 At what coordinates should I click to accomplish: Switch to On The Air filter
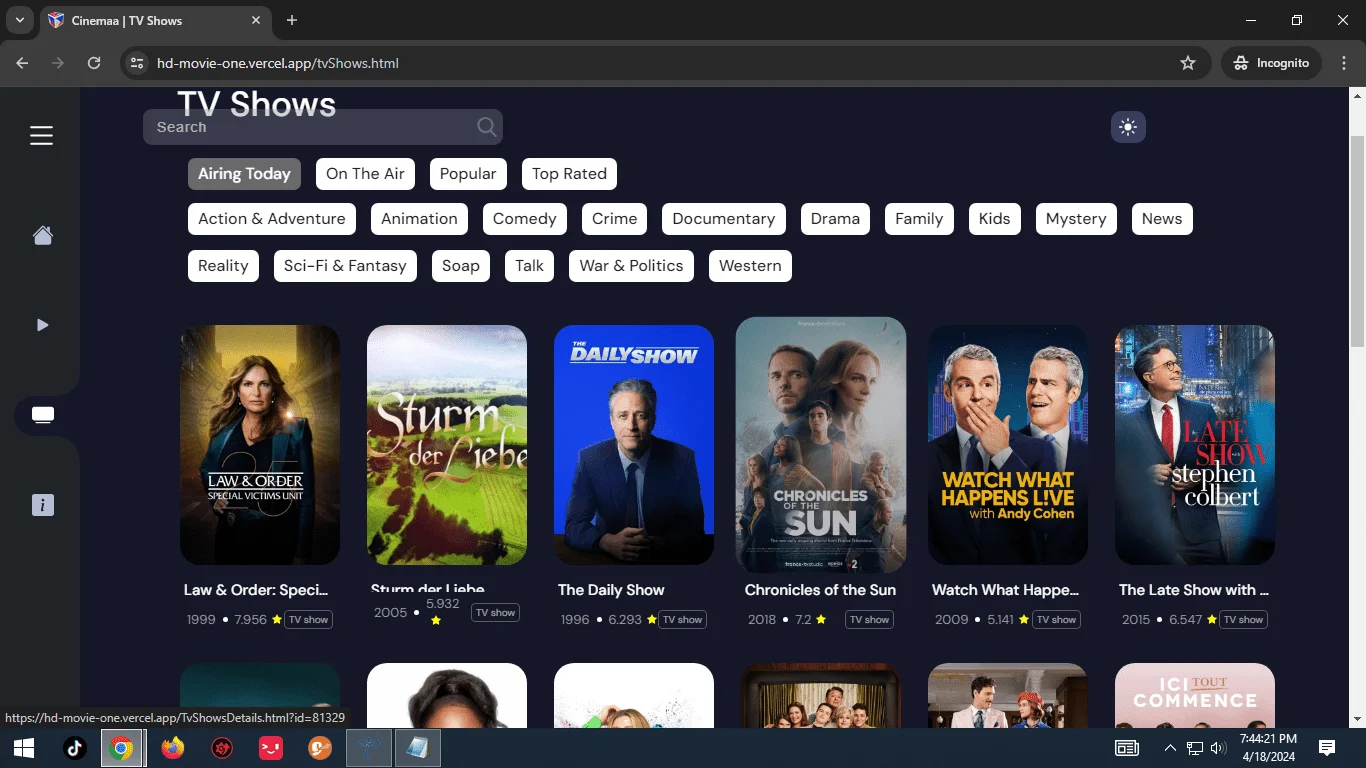[365, 174]
